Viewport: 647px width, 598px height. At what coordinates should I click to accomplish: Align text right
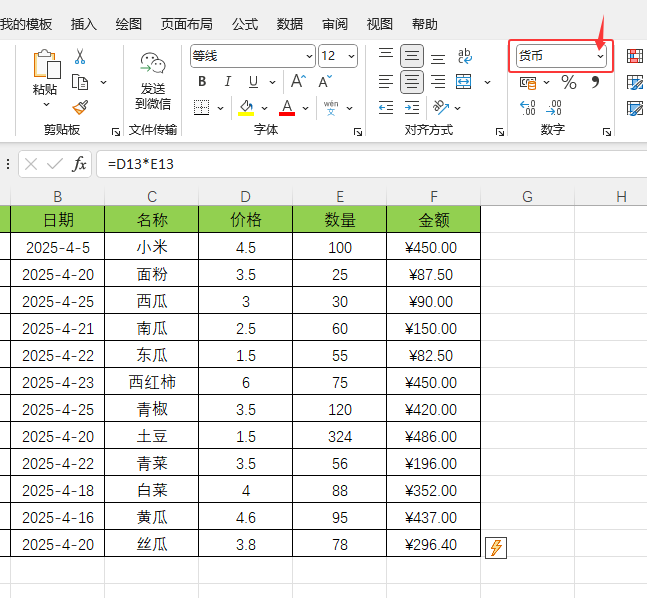[438, 82]
